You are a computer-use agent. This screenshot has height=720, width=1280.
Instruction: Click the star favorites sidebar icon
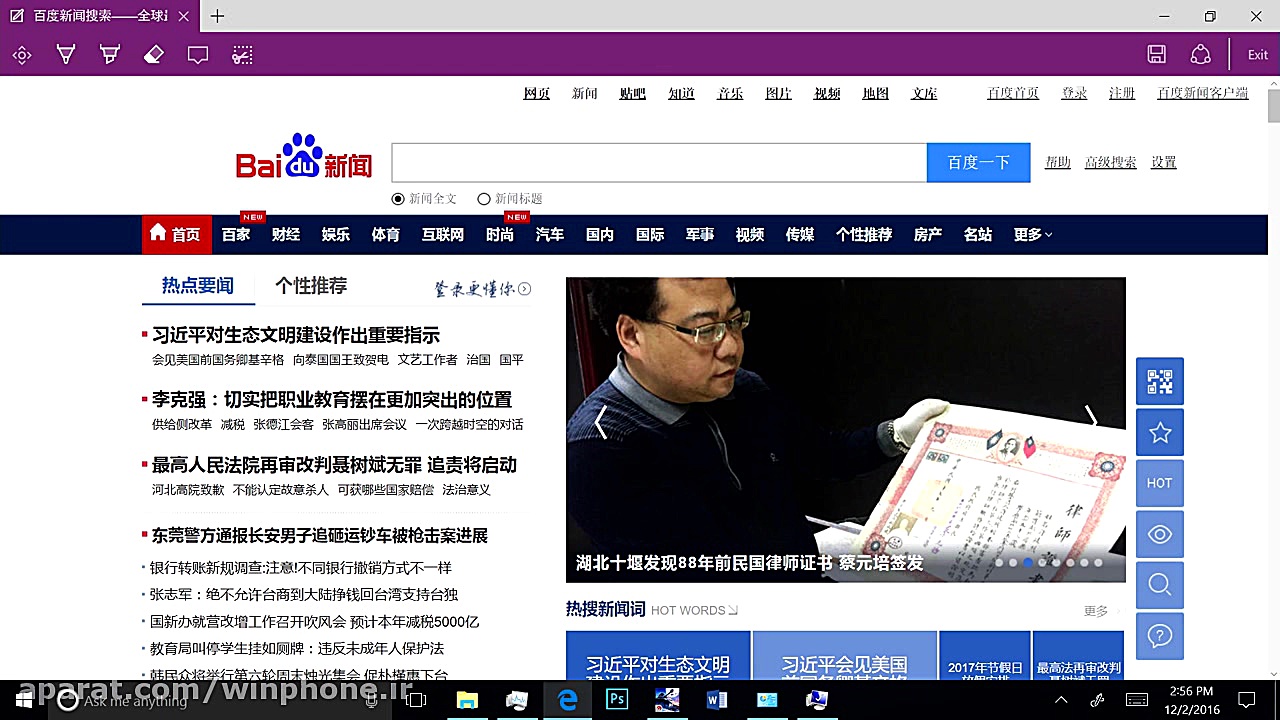pyautogui.click(x=1160, y=432)
